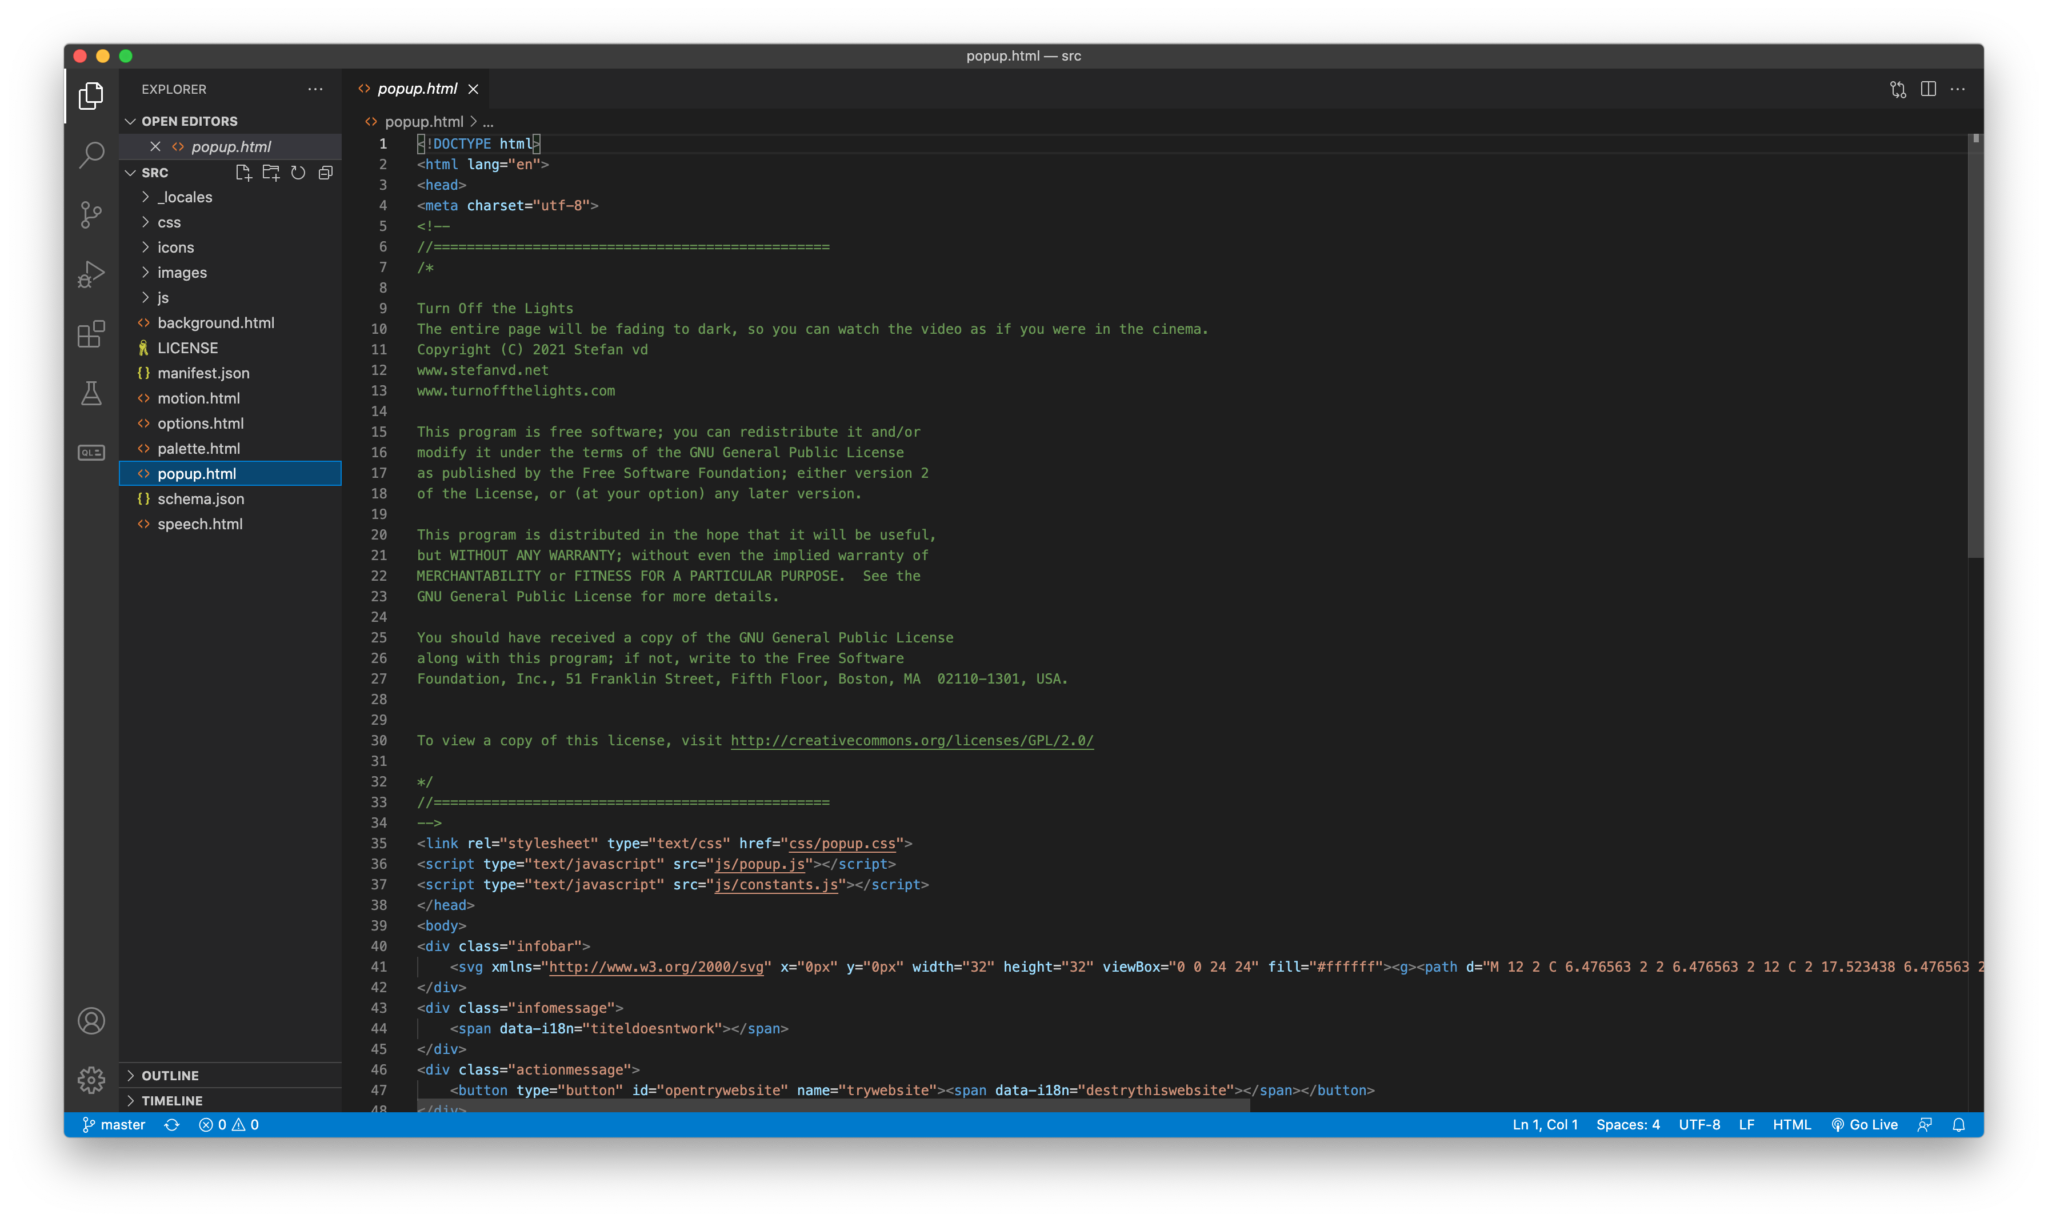Image resolution: width=2048 pixels, height=1222 pixels.
Task: Create a new folder in the Explorer
Action: pos(270,172)
